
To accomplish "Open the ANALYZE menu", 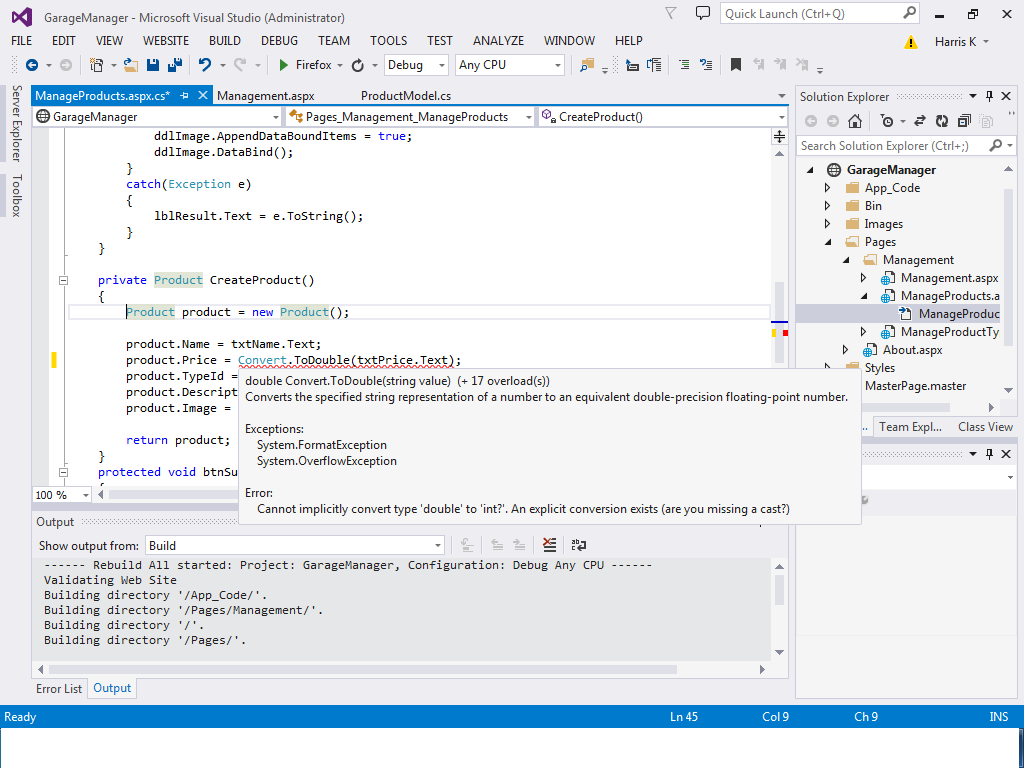I will pyautogui.click(x=498, y=40).
